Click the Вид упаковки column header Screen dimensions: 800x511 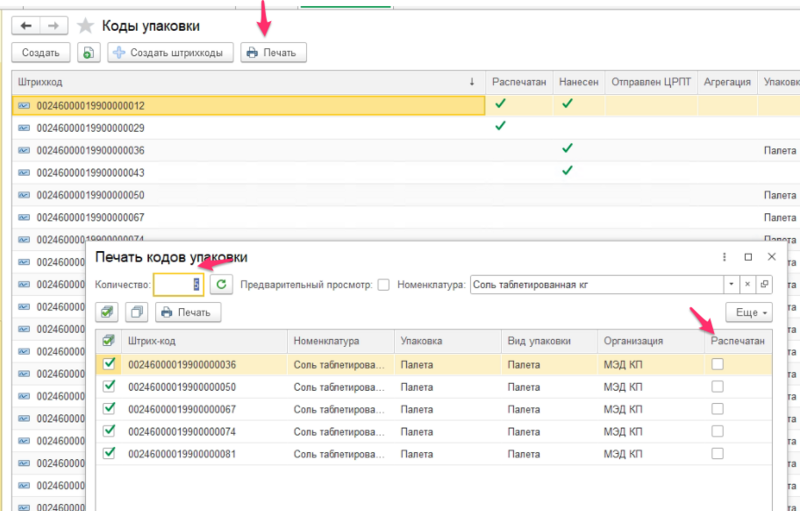(x=549, y=341)
